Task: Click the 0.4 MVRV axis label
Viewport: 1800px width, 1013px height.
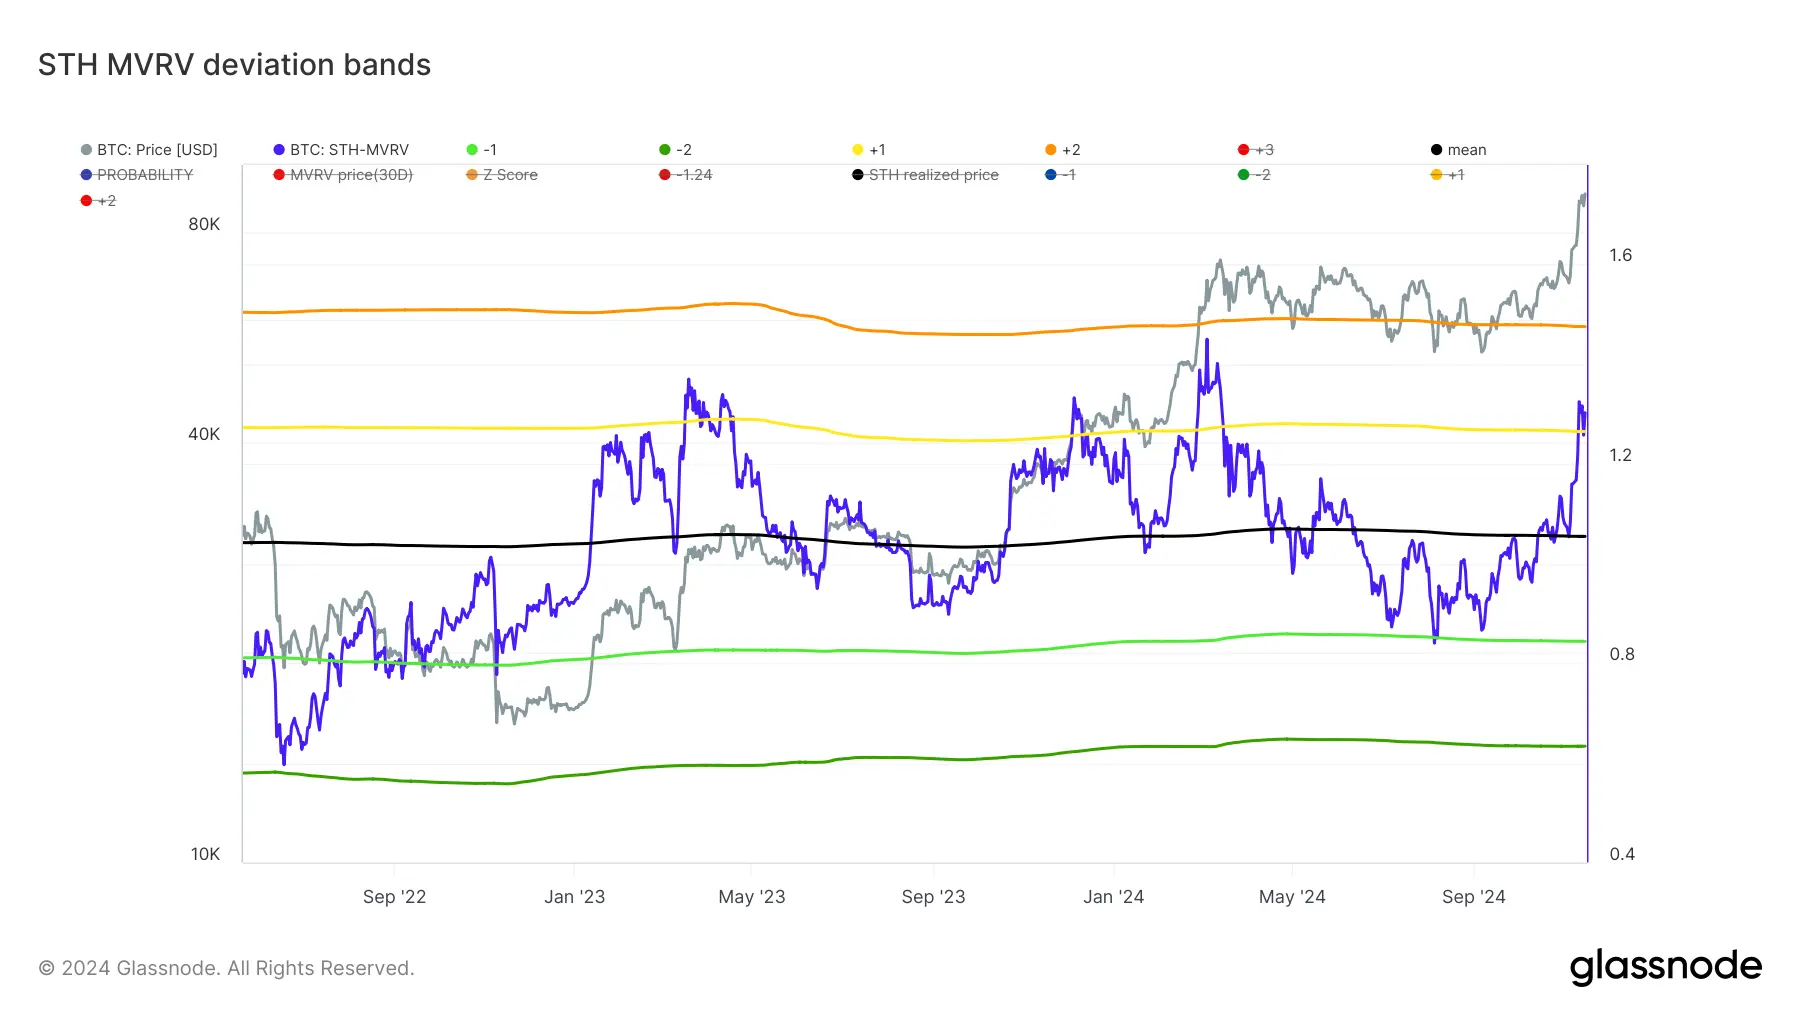Action: 1621,854
